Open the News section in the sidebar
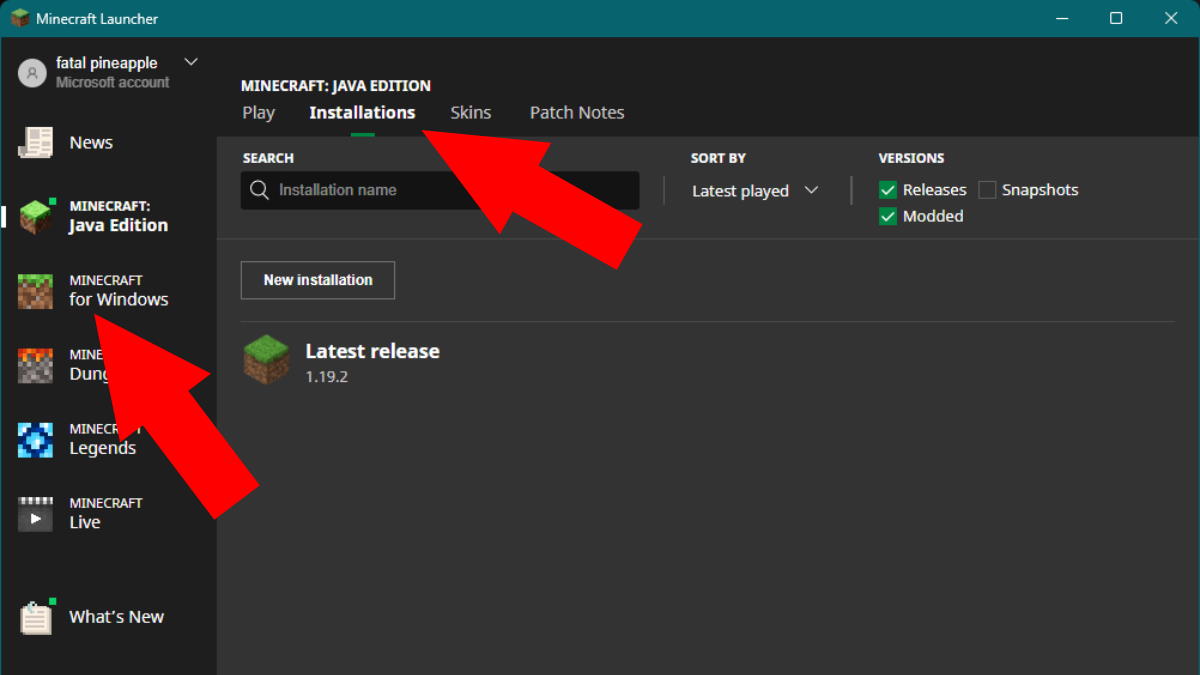Screen dimensions: 1200x675 tap(90, 142)
